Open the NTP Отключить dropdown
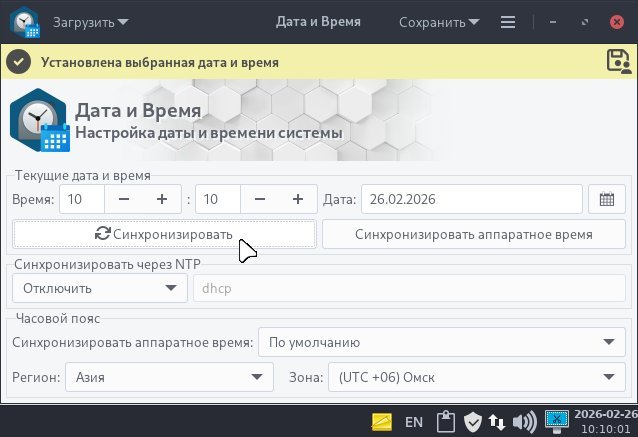 coord(100,288)
